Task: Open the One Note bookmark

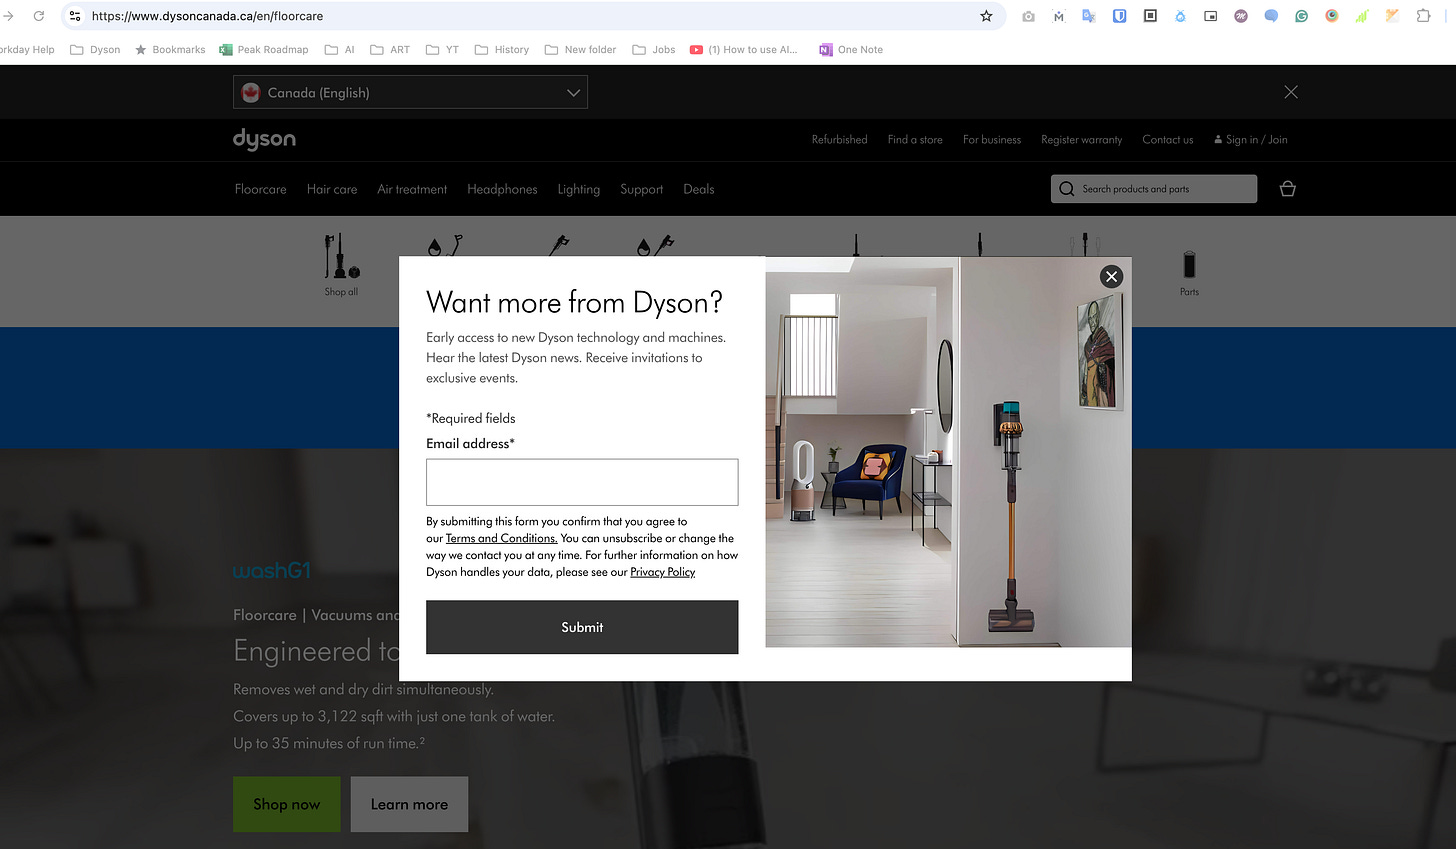Action: point(851,49)
